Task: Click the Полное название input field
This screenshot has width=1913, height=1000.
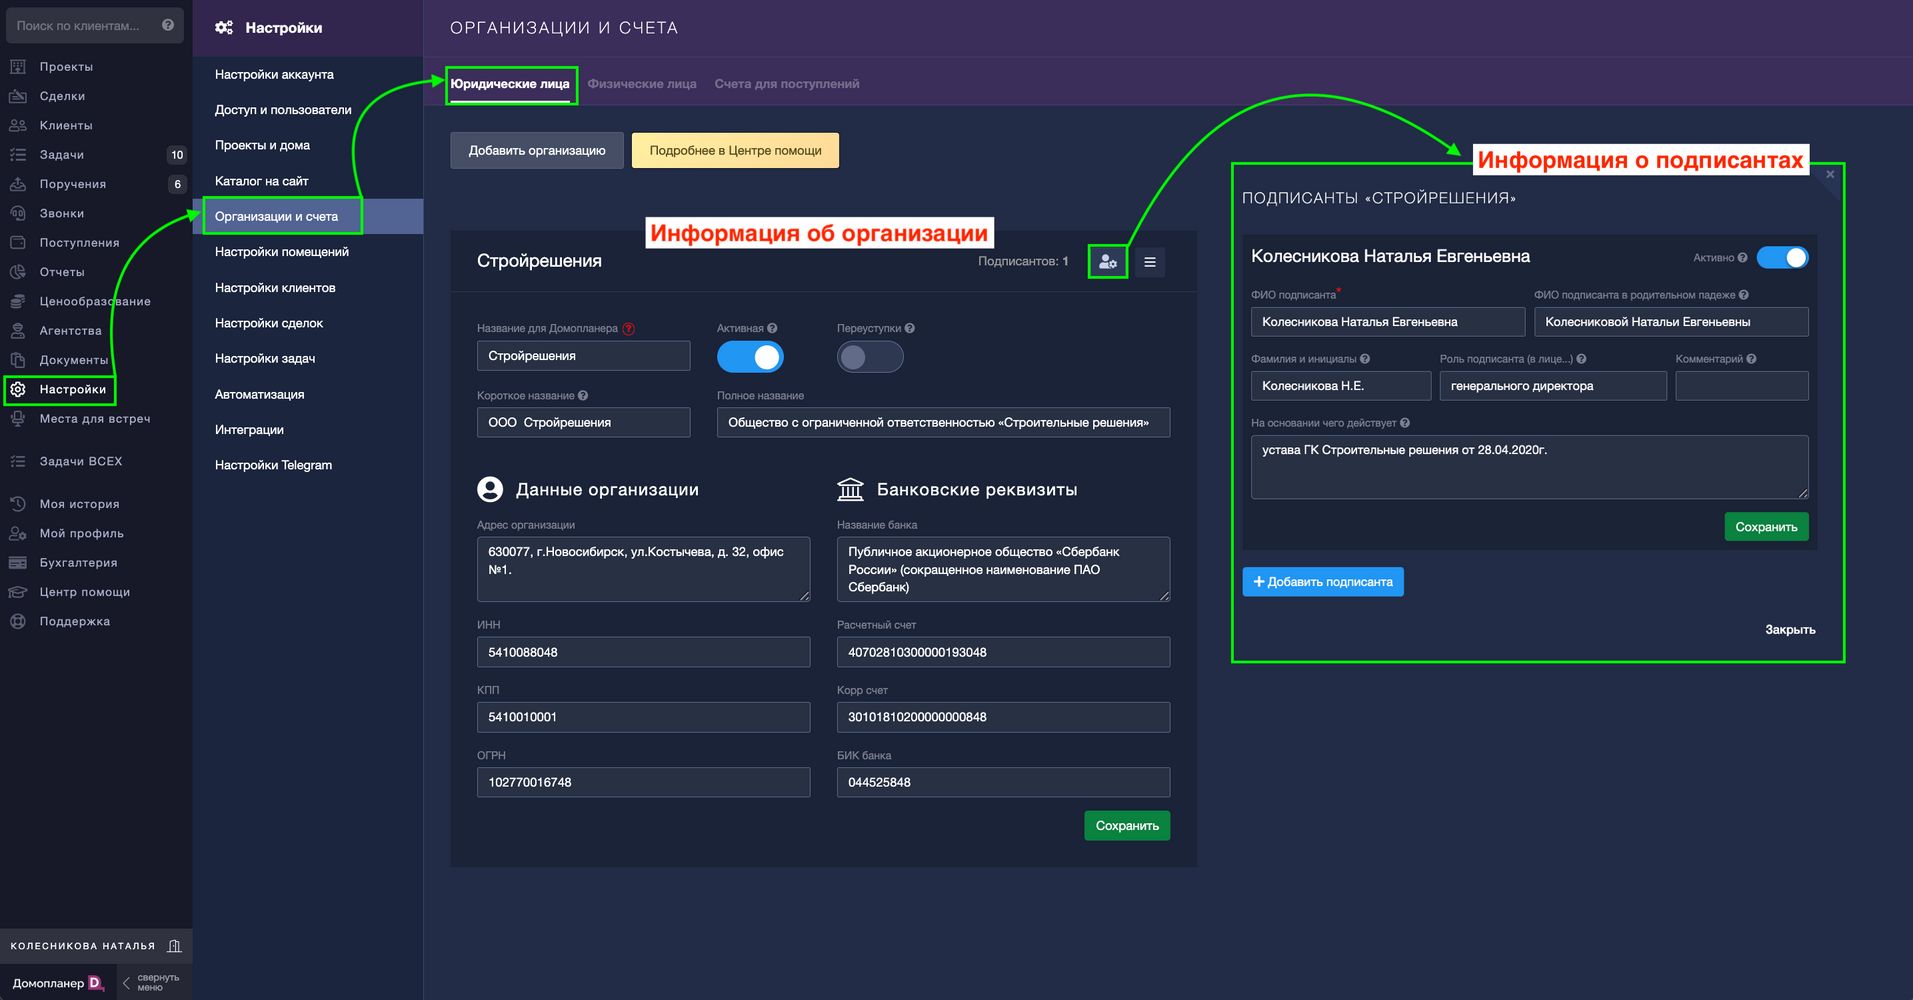Action: click(x=943, y=422)
